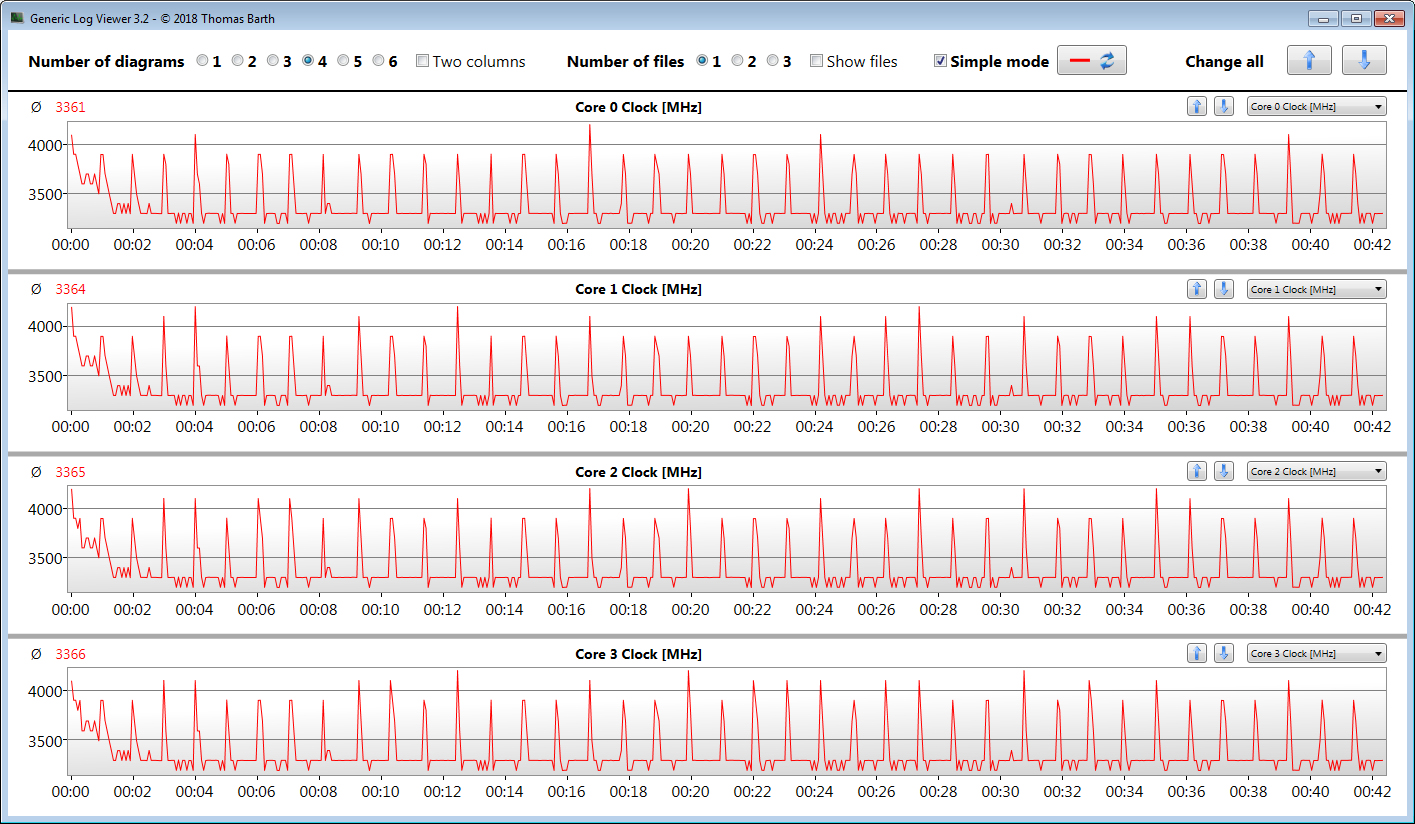Click up arrow for Core 0 Clock diagram

pos(1197,107)
